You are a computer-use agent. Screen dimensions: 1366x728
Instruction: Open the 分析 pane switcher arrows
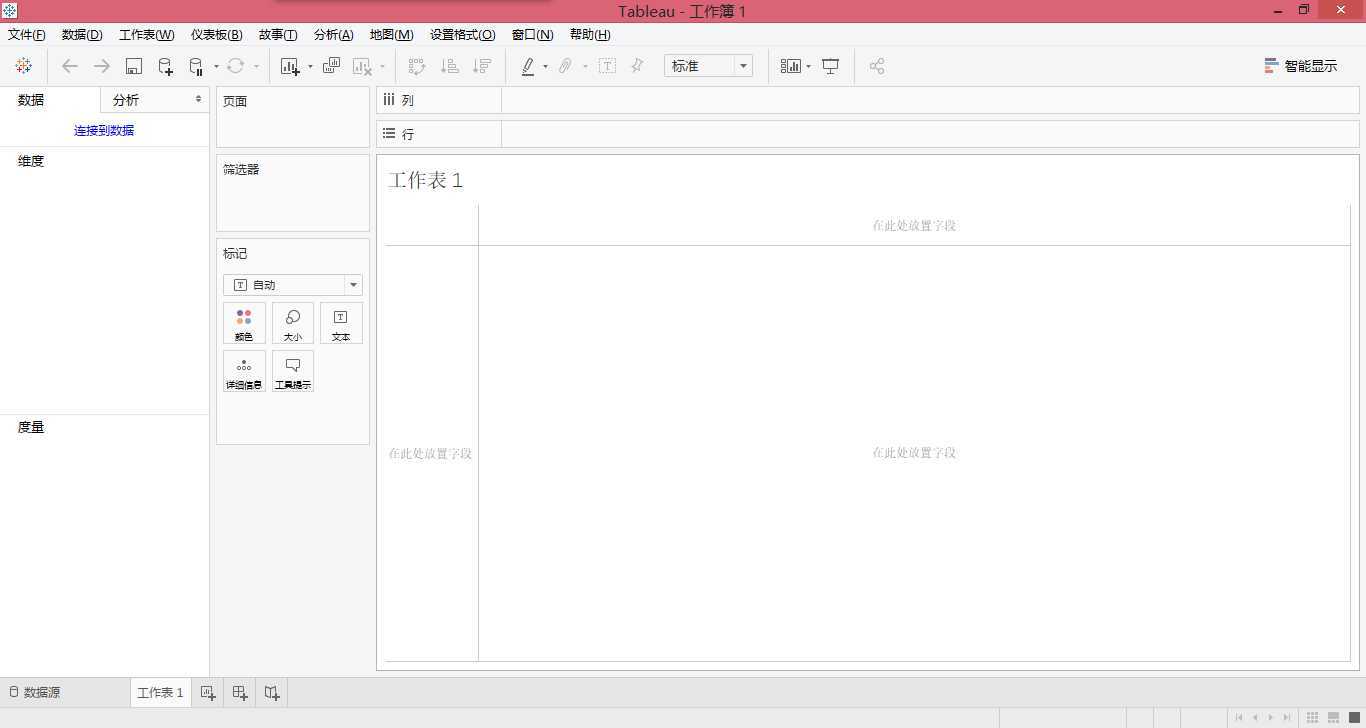[x=198, y=99]
